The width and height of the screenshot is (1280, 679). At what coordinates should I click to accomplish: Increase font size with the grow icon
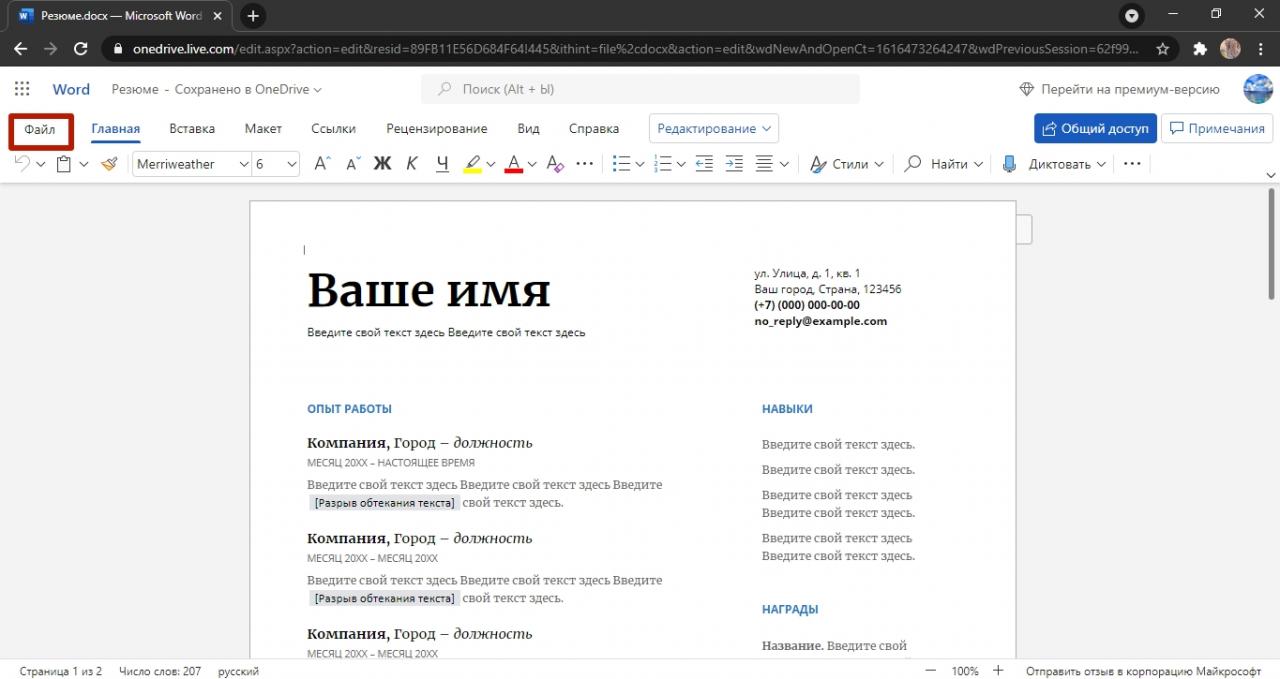(322, 164)
